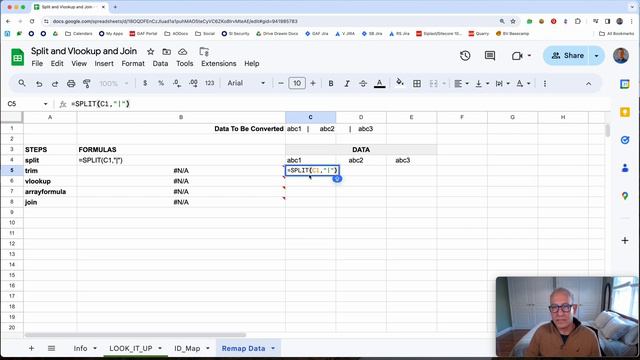The width and height of the screenshot is (640, 360).
Task: Select column F header
Action: point(462,117)
